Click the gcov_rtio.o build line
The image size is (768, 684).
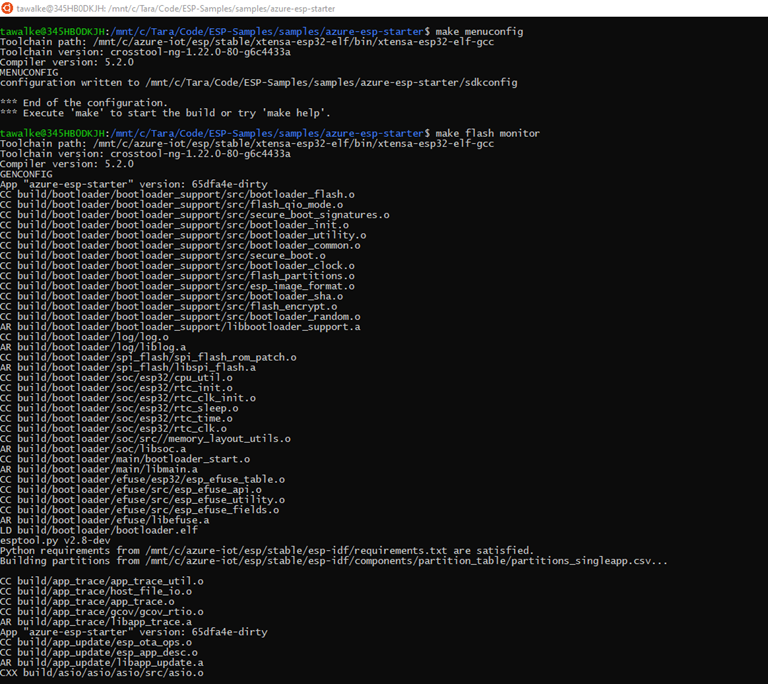click(102, 612)
